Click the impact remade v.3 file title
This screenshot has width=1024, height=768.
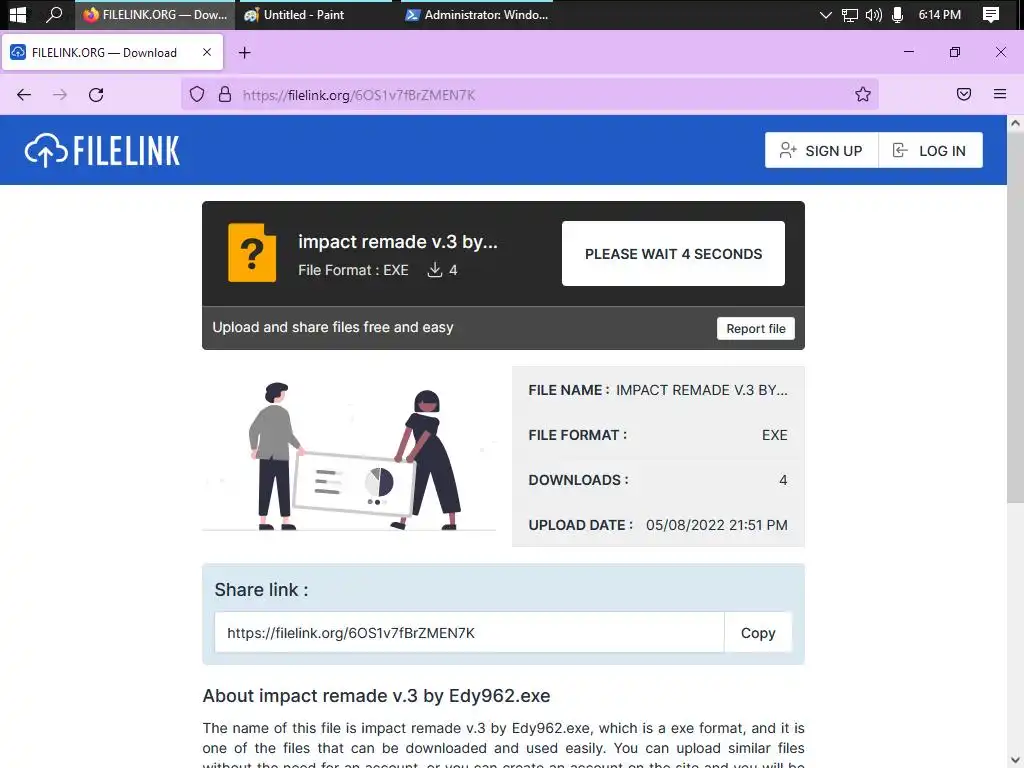coord(398,242)
